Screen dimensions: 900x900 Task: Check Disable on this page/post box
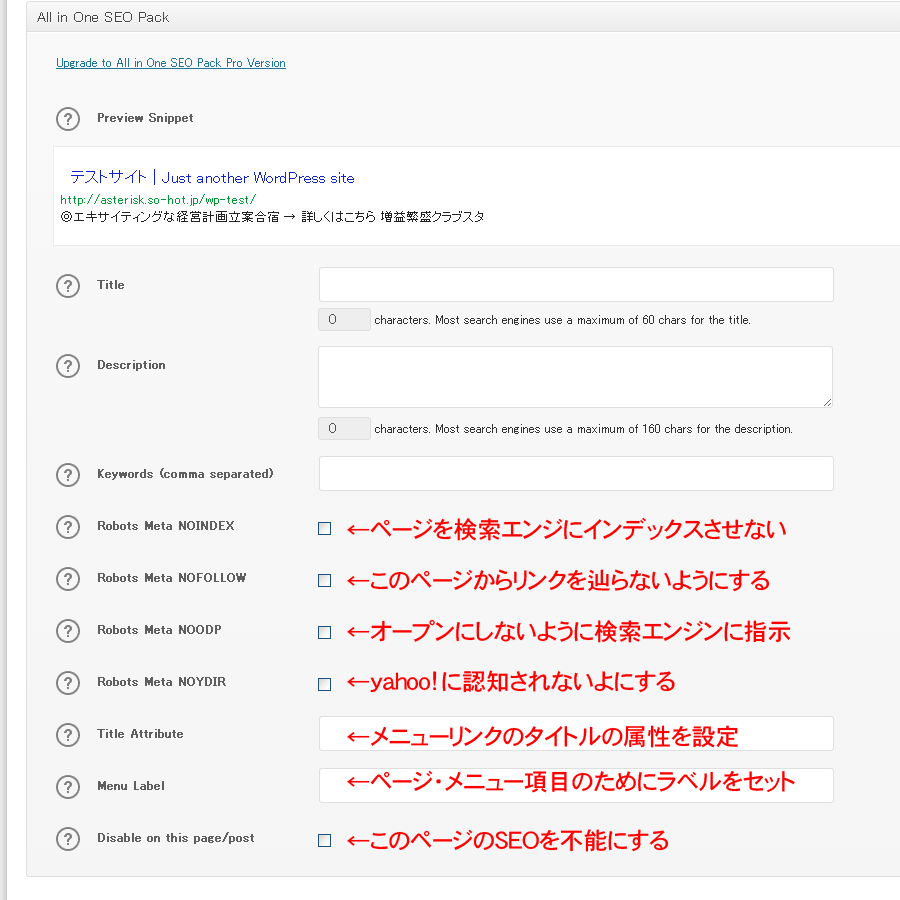coord(324,841)
